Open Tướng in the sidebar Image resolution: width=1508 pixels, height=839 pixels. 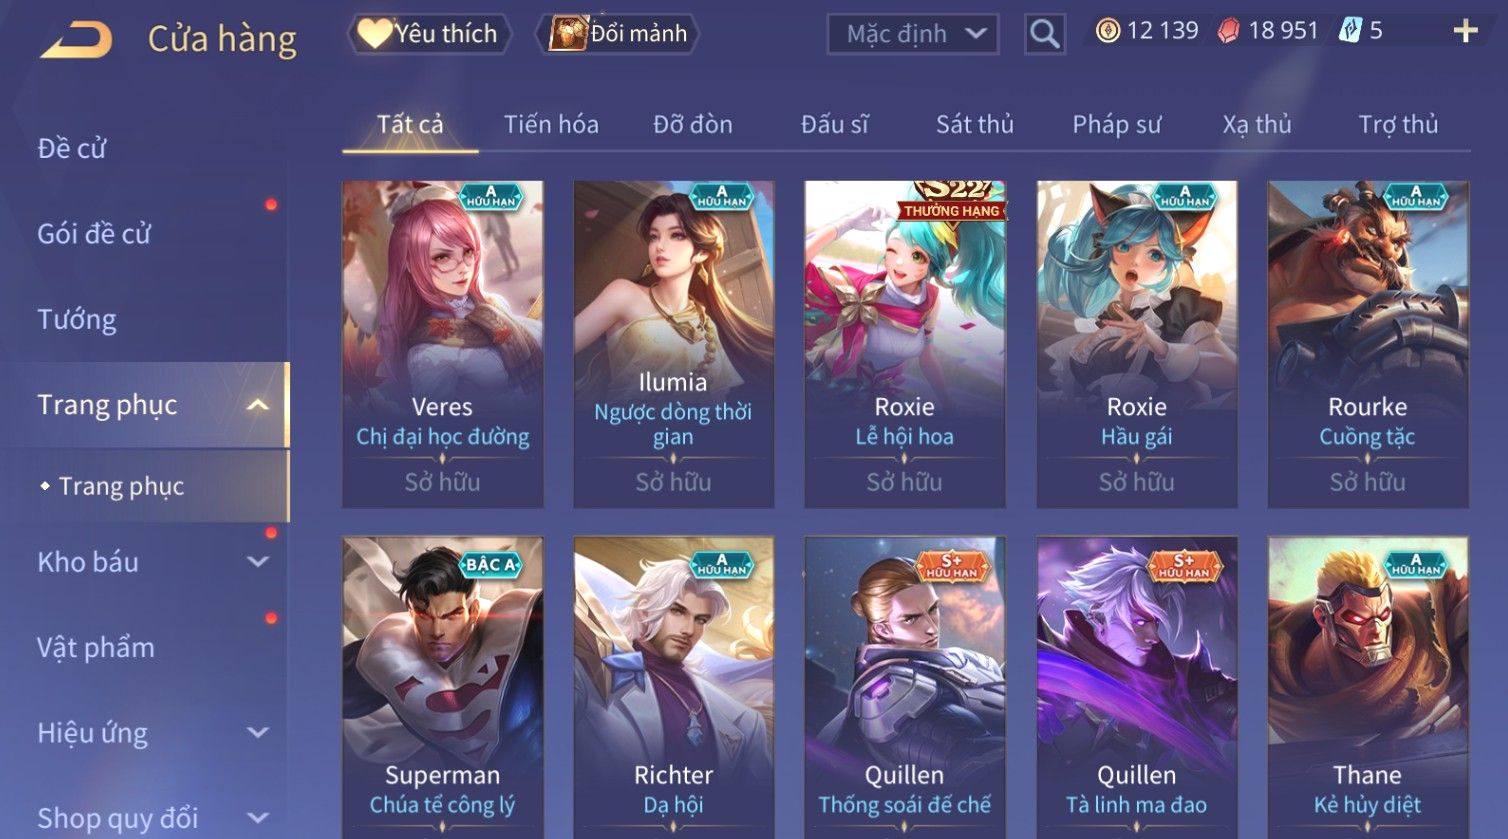tap(77, 319)
